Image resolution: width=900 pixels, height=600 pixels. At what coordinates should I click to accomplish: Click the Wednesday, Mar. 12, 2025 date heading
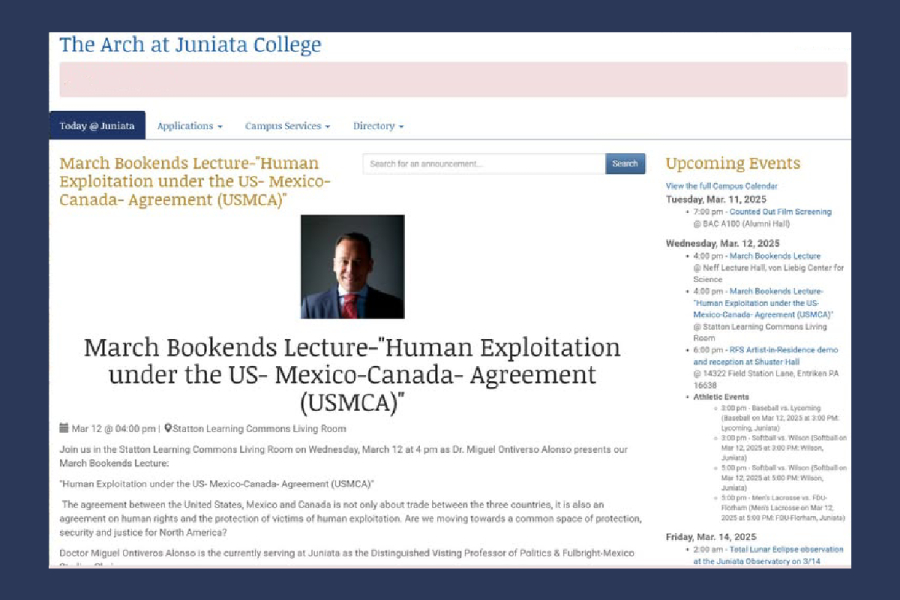pyautogui.click(x=722, y=243)
